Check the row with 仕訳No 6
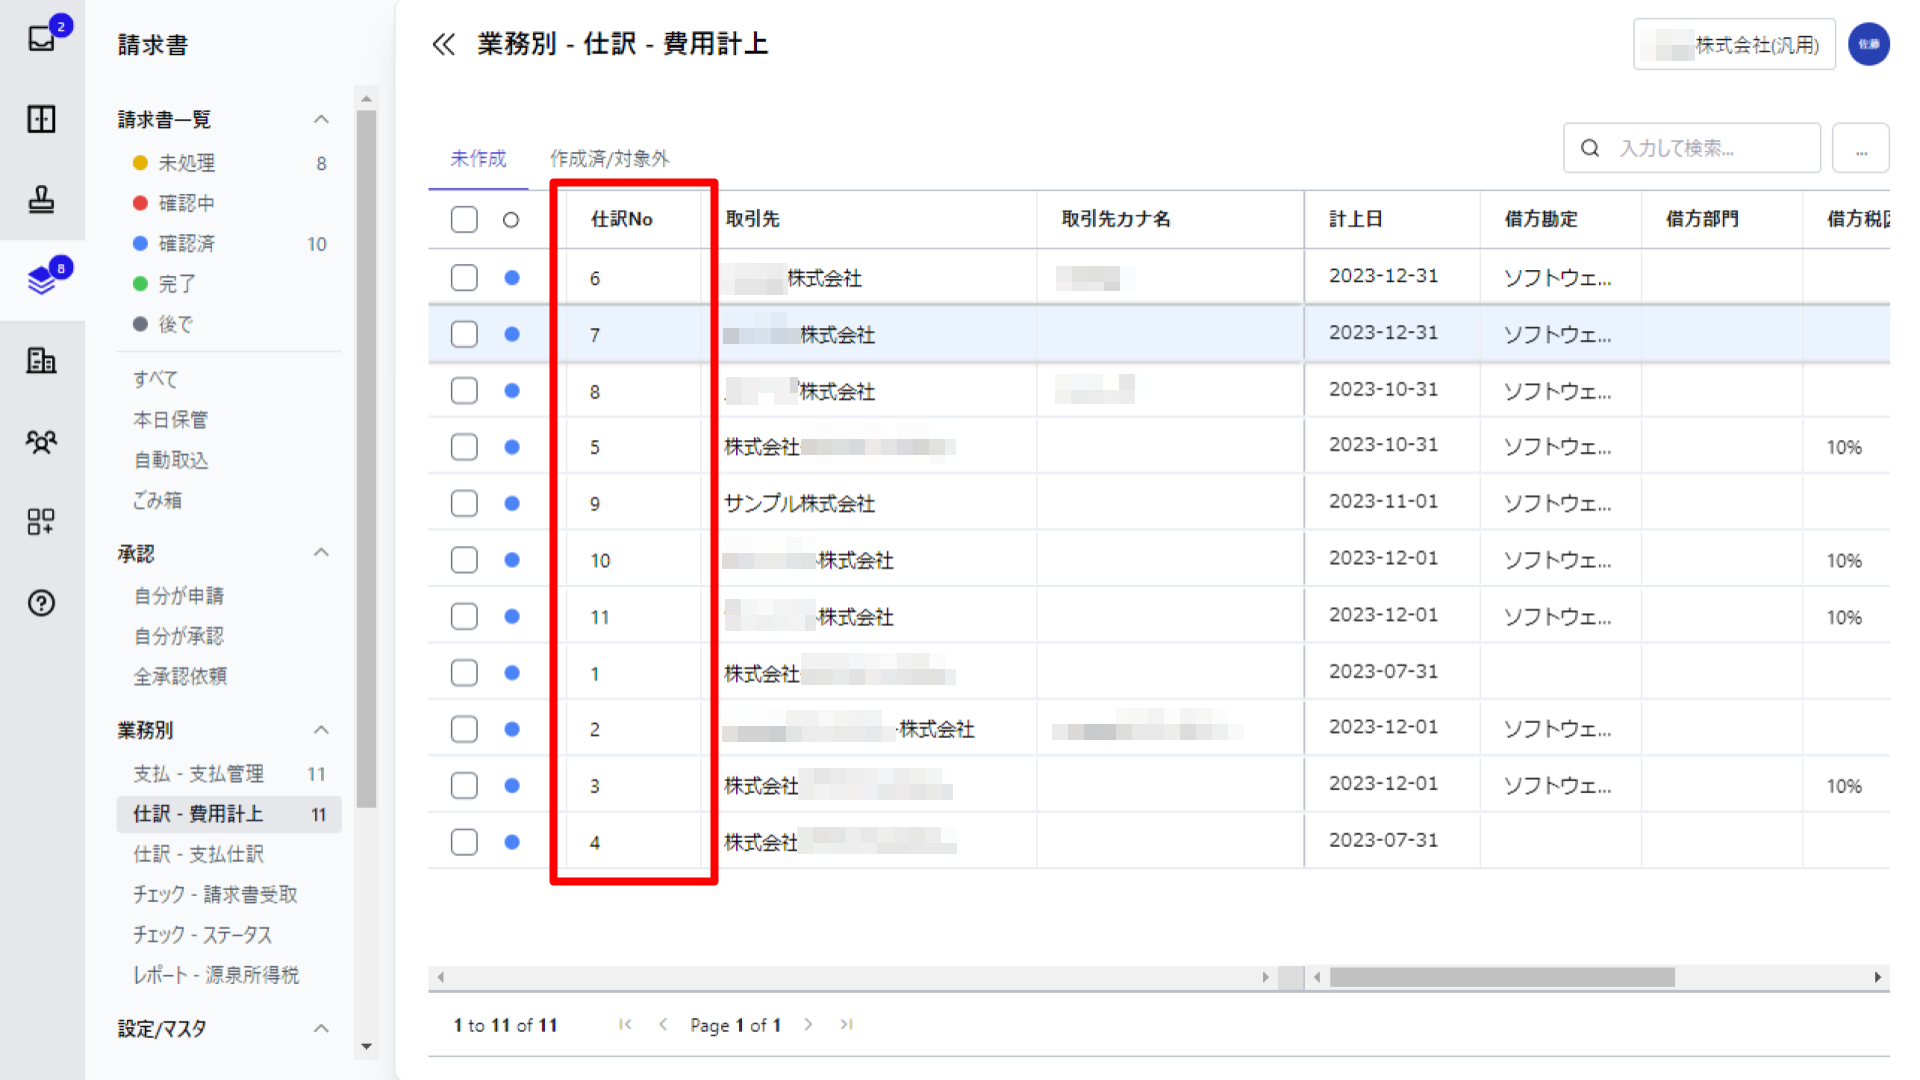 tap(464, 277)
